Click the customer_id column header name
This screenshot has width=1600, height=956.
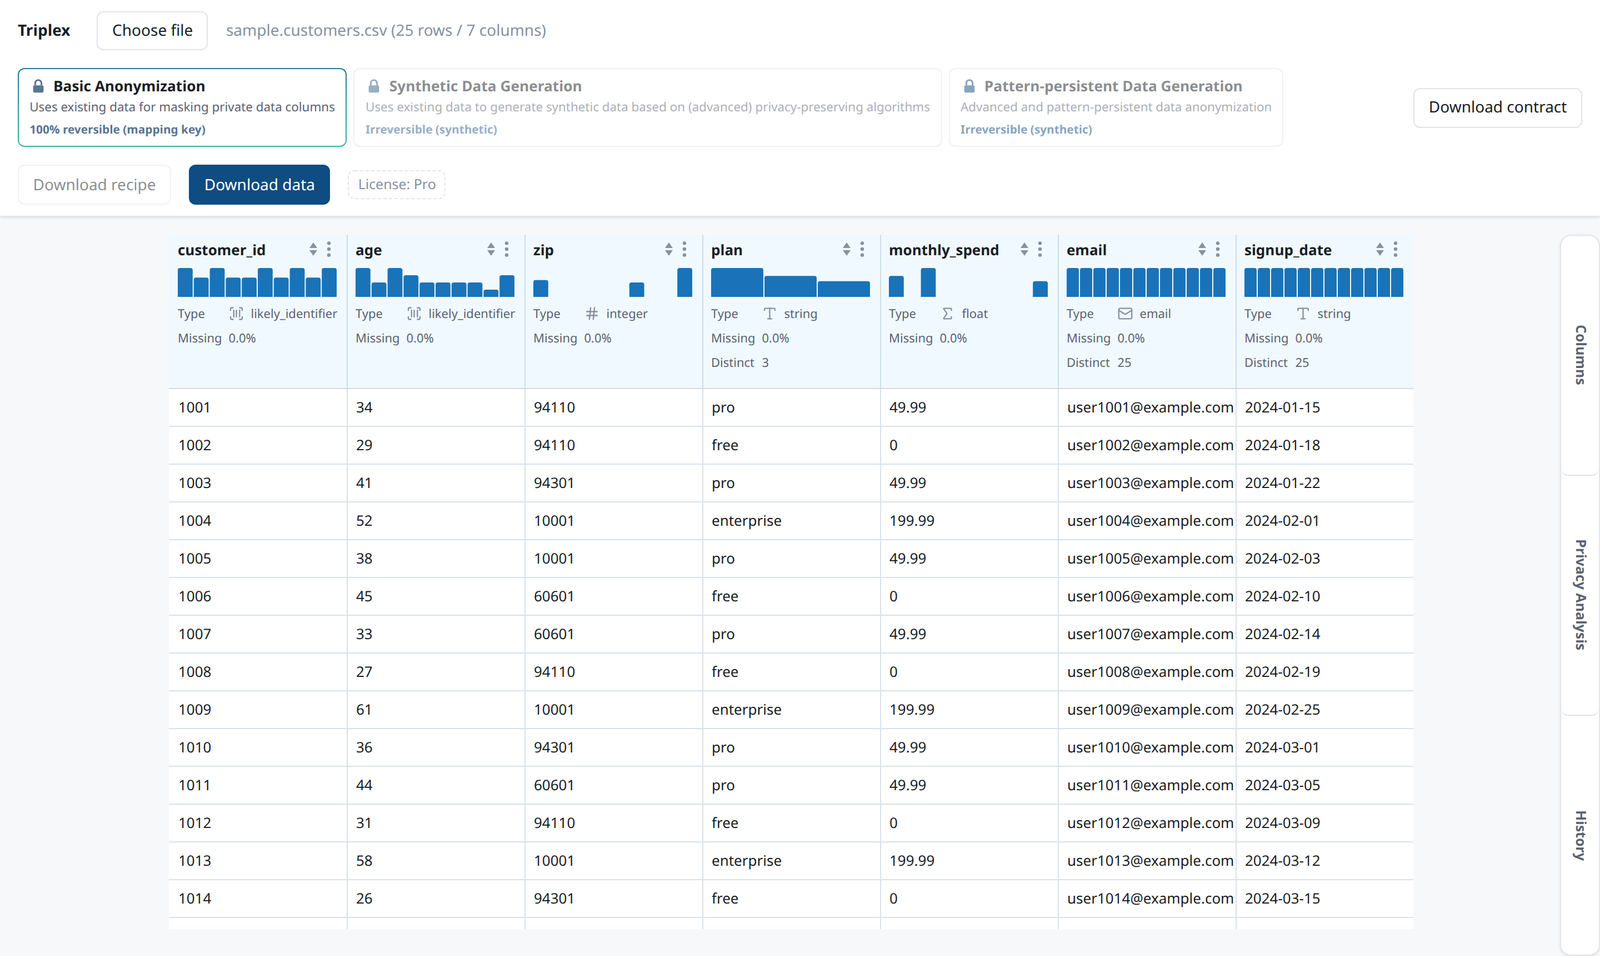point(222,250)
